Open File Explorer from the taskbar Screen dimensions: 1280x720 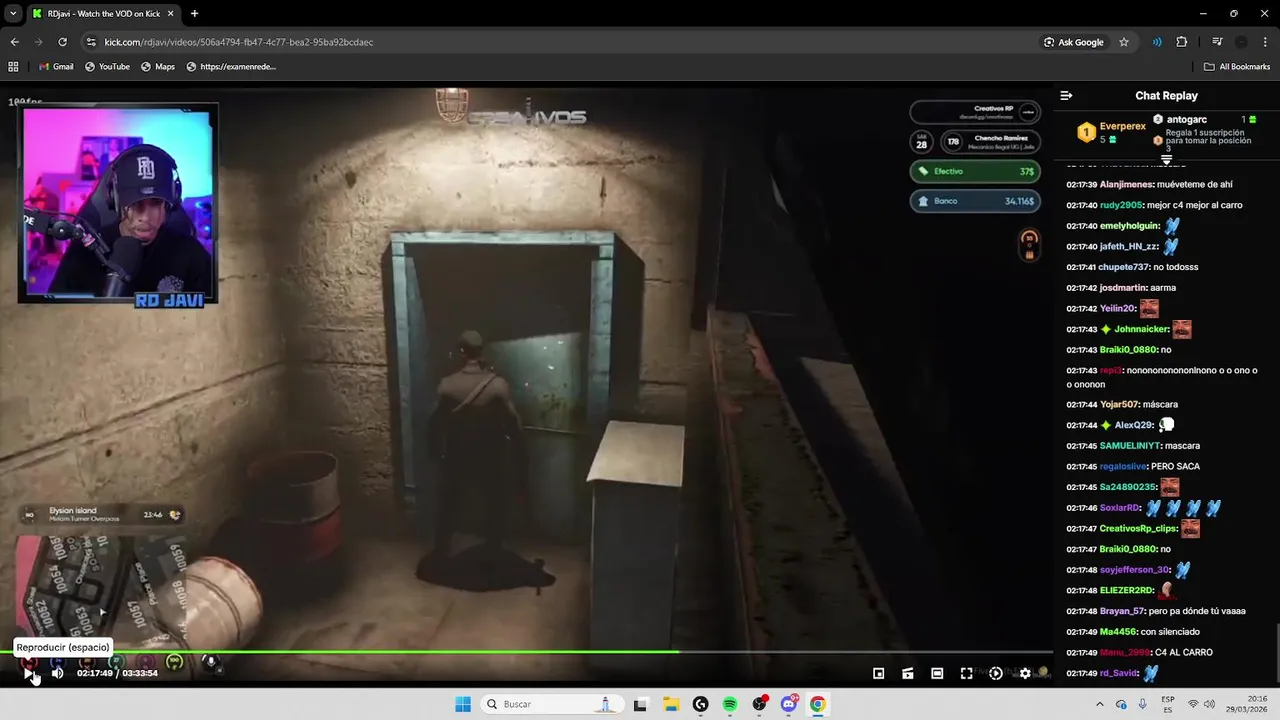(670, 704)
